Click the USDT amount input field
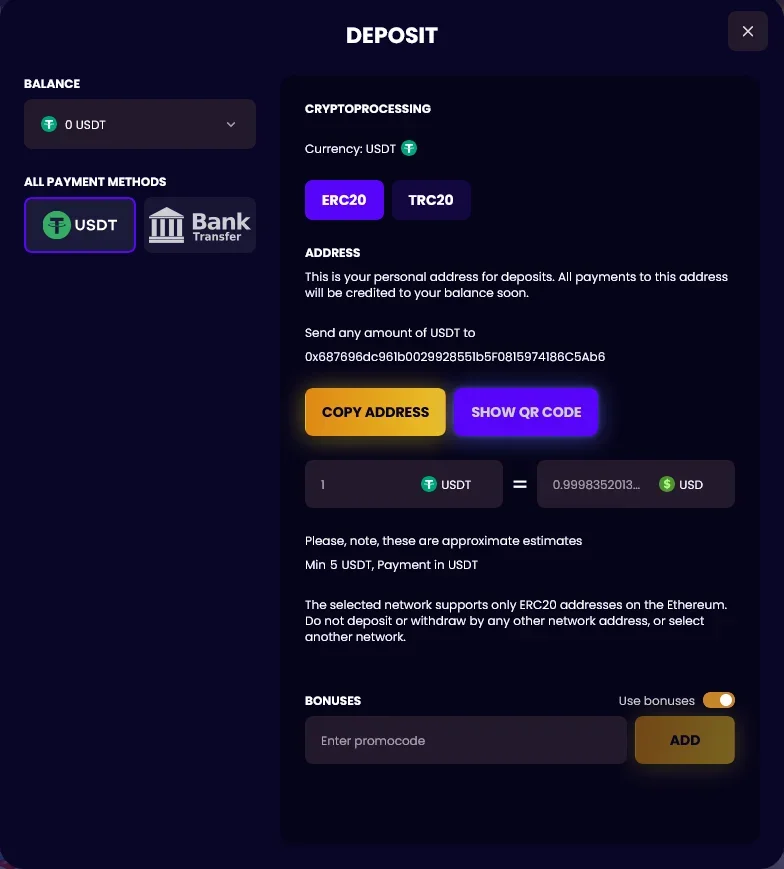Image resolution: width=784 pixels, height=869 pixels. (360, 484)
